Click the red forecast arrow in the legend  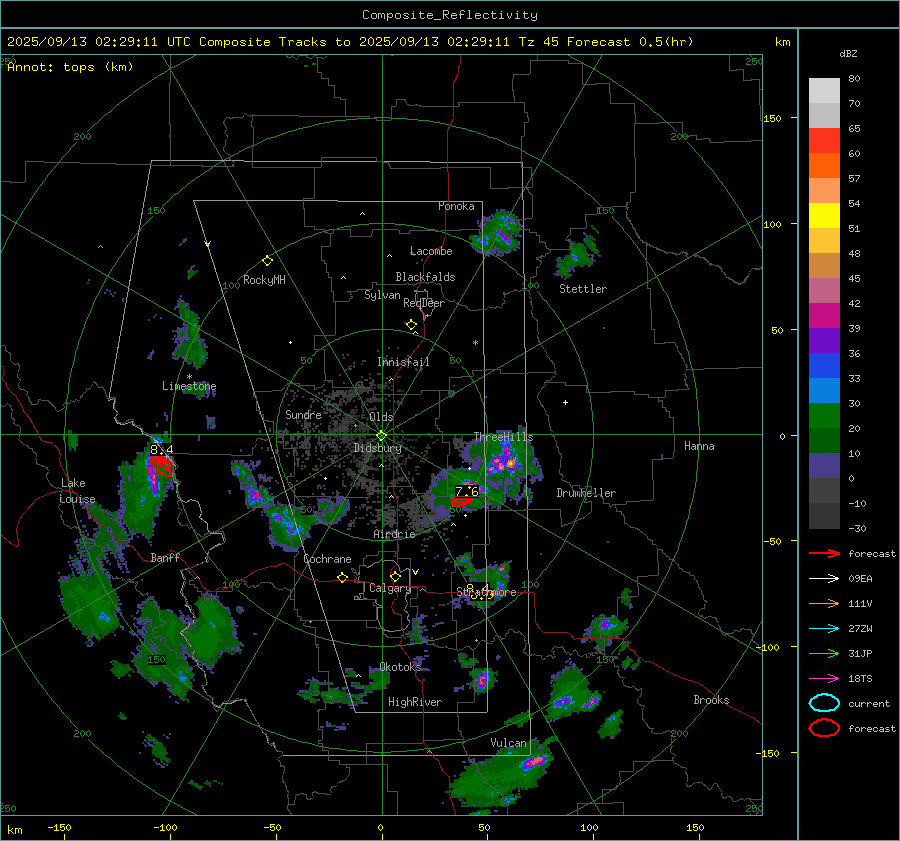[824, 553]
